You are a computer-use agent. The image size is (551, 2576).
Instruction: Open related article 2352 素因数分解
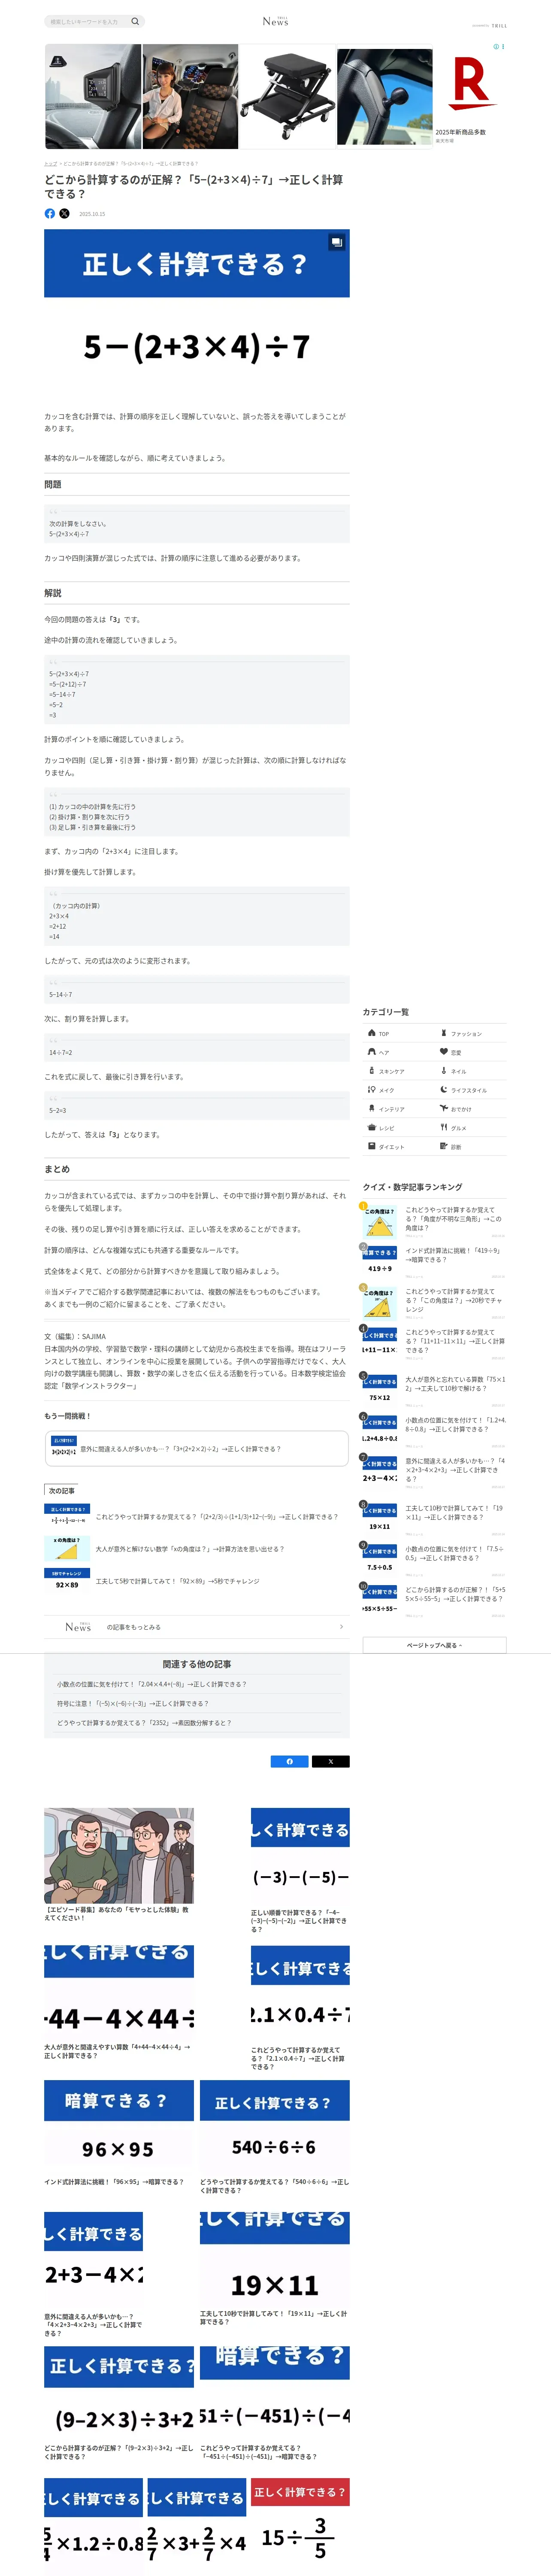pos(144,1722)
